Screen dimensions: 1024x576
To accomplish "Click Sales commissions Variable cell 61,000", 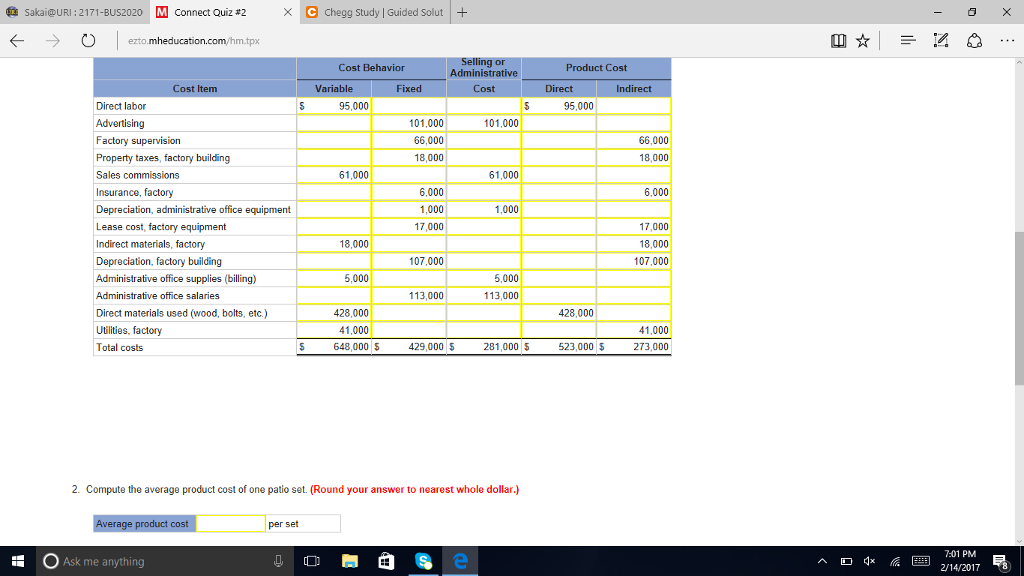I will click(x=334, y=175).
